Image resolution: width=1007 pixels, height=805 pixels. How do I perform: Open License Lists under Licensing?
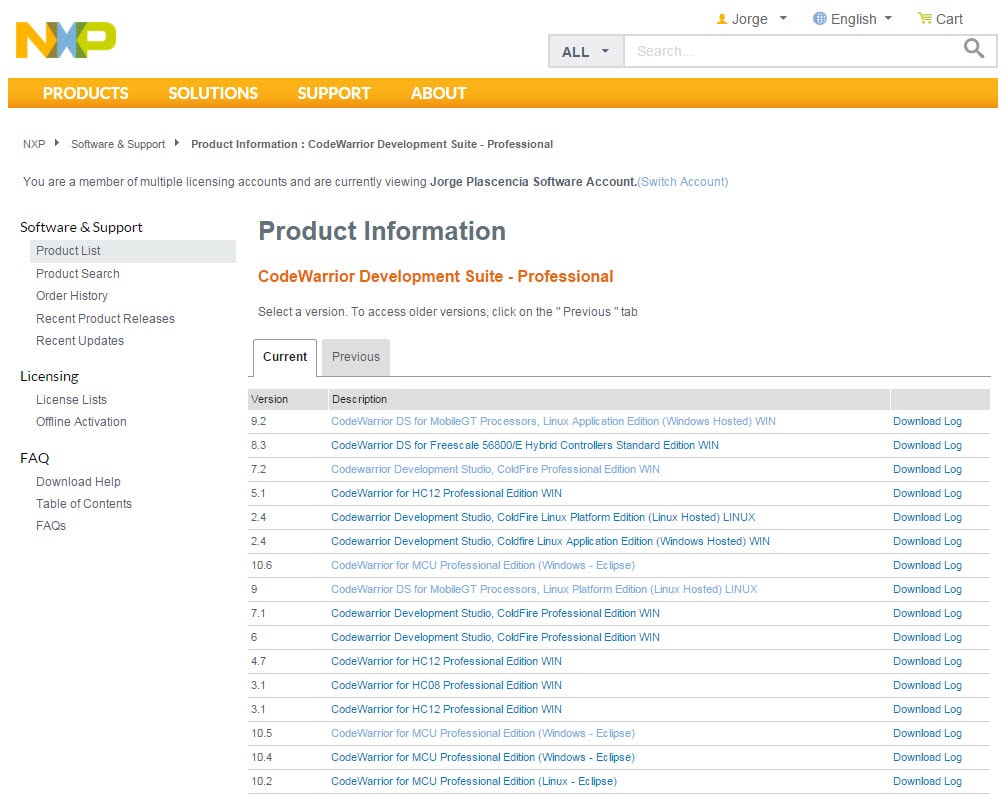[x=71, y=400]
